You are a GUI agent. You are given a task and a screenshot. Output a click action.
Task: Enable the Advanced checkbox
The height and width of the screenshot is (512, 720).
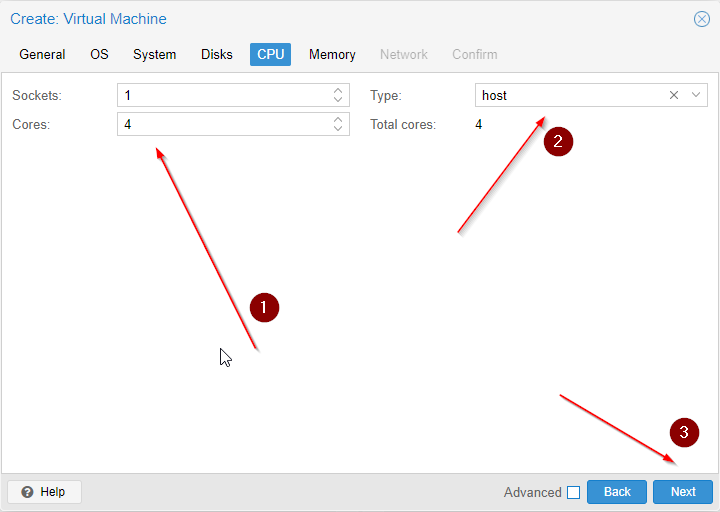coord(573,492)
